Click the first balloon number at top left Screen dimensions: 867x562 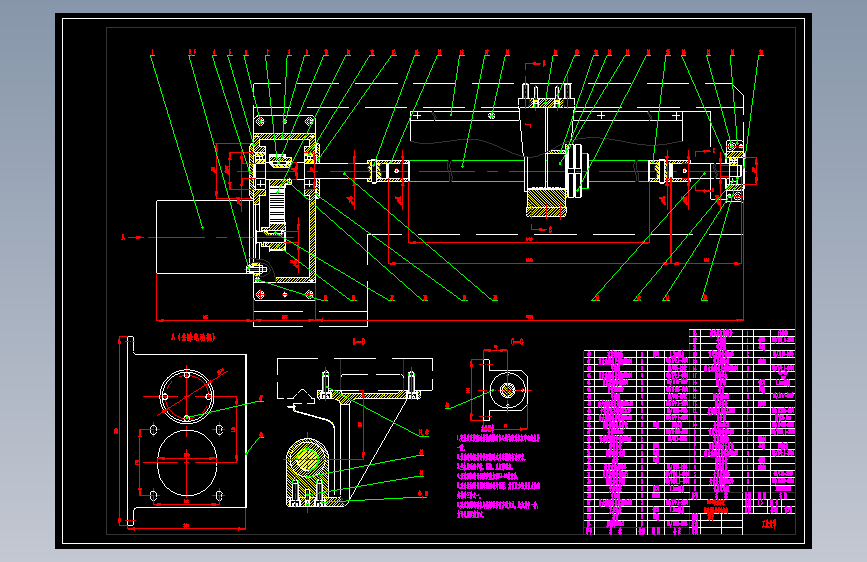(152, 53)
